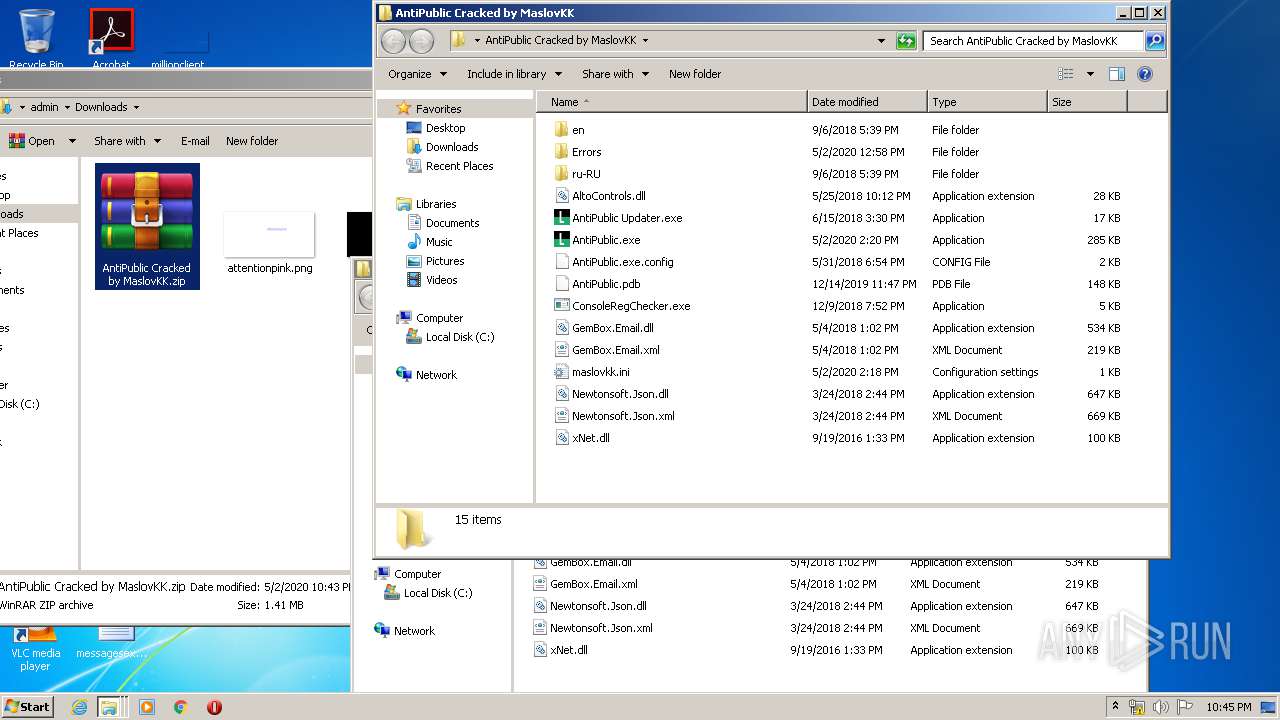Viewport: 1280px width, 720px height.
Task: Sort by Size column header
Action: 1087,102
